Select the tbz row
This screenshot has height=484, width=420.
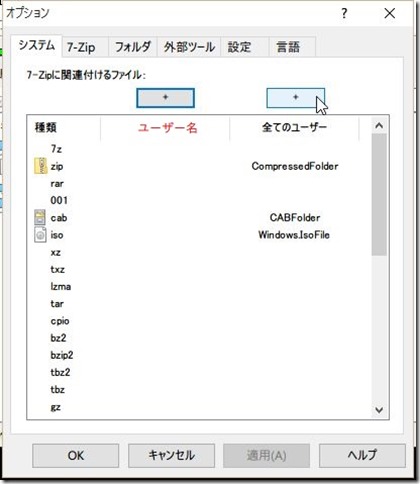pyautogui.click(x=58, y=389)
